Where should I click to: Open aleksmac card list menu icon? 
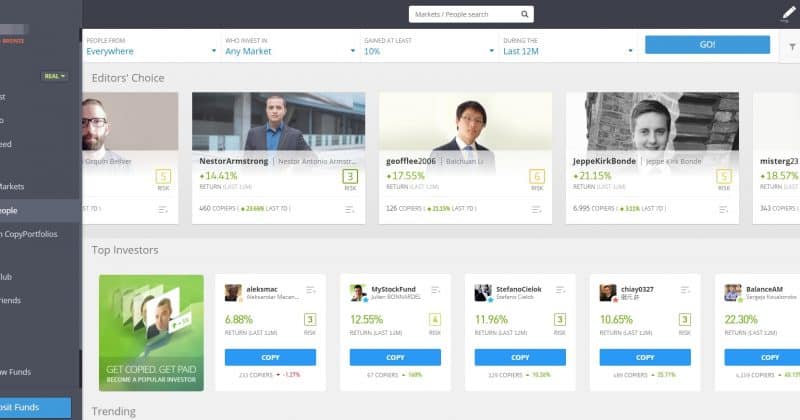tap(310, 290)
